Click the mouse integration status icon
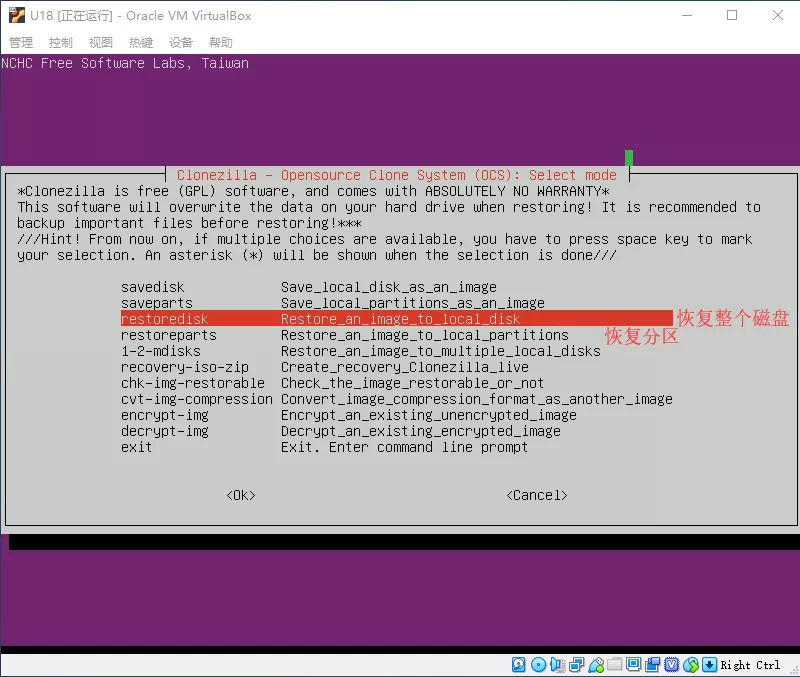This screenshot has height=677, width=800. point(691,664)
